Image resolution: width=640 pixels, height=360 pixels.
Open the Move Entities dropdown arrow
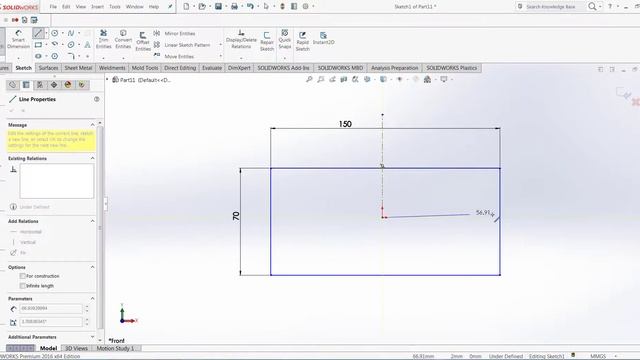coord(221,56)
